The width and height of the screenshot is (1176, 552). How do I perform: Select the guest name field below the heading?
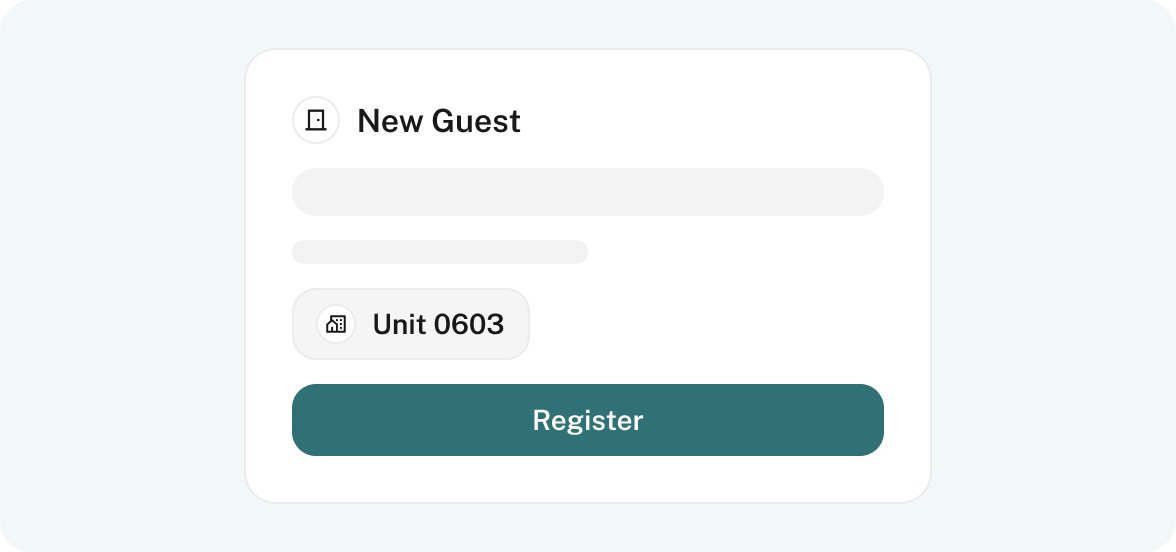click(588, 192)
